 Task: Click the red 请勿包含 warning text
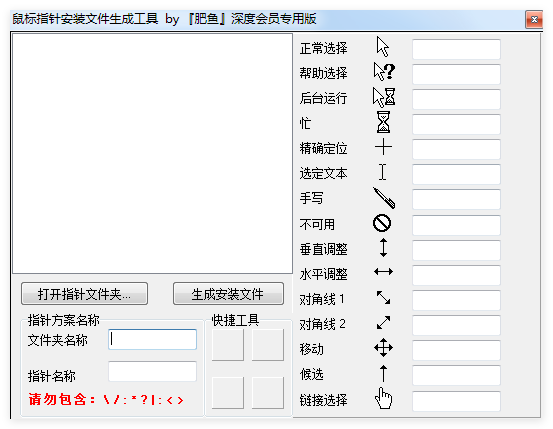[x=106, y=400]
